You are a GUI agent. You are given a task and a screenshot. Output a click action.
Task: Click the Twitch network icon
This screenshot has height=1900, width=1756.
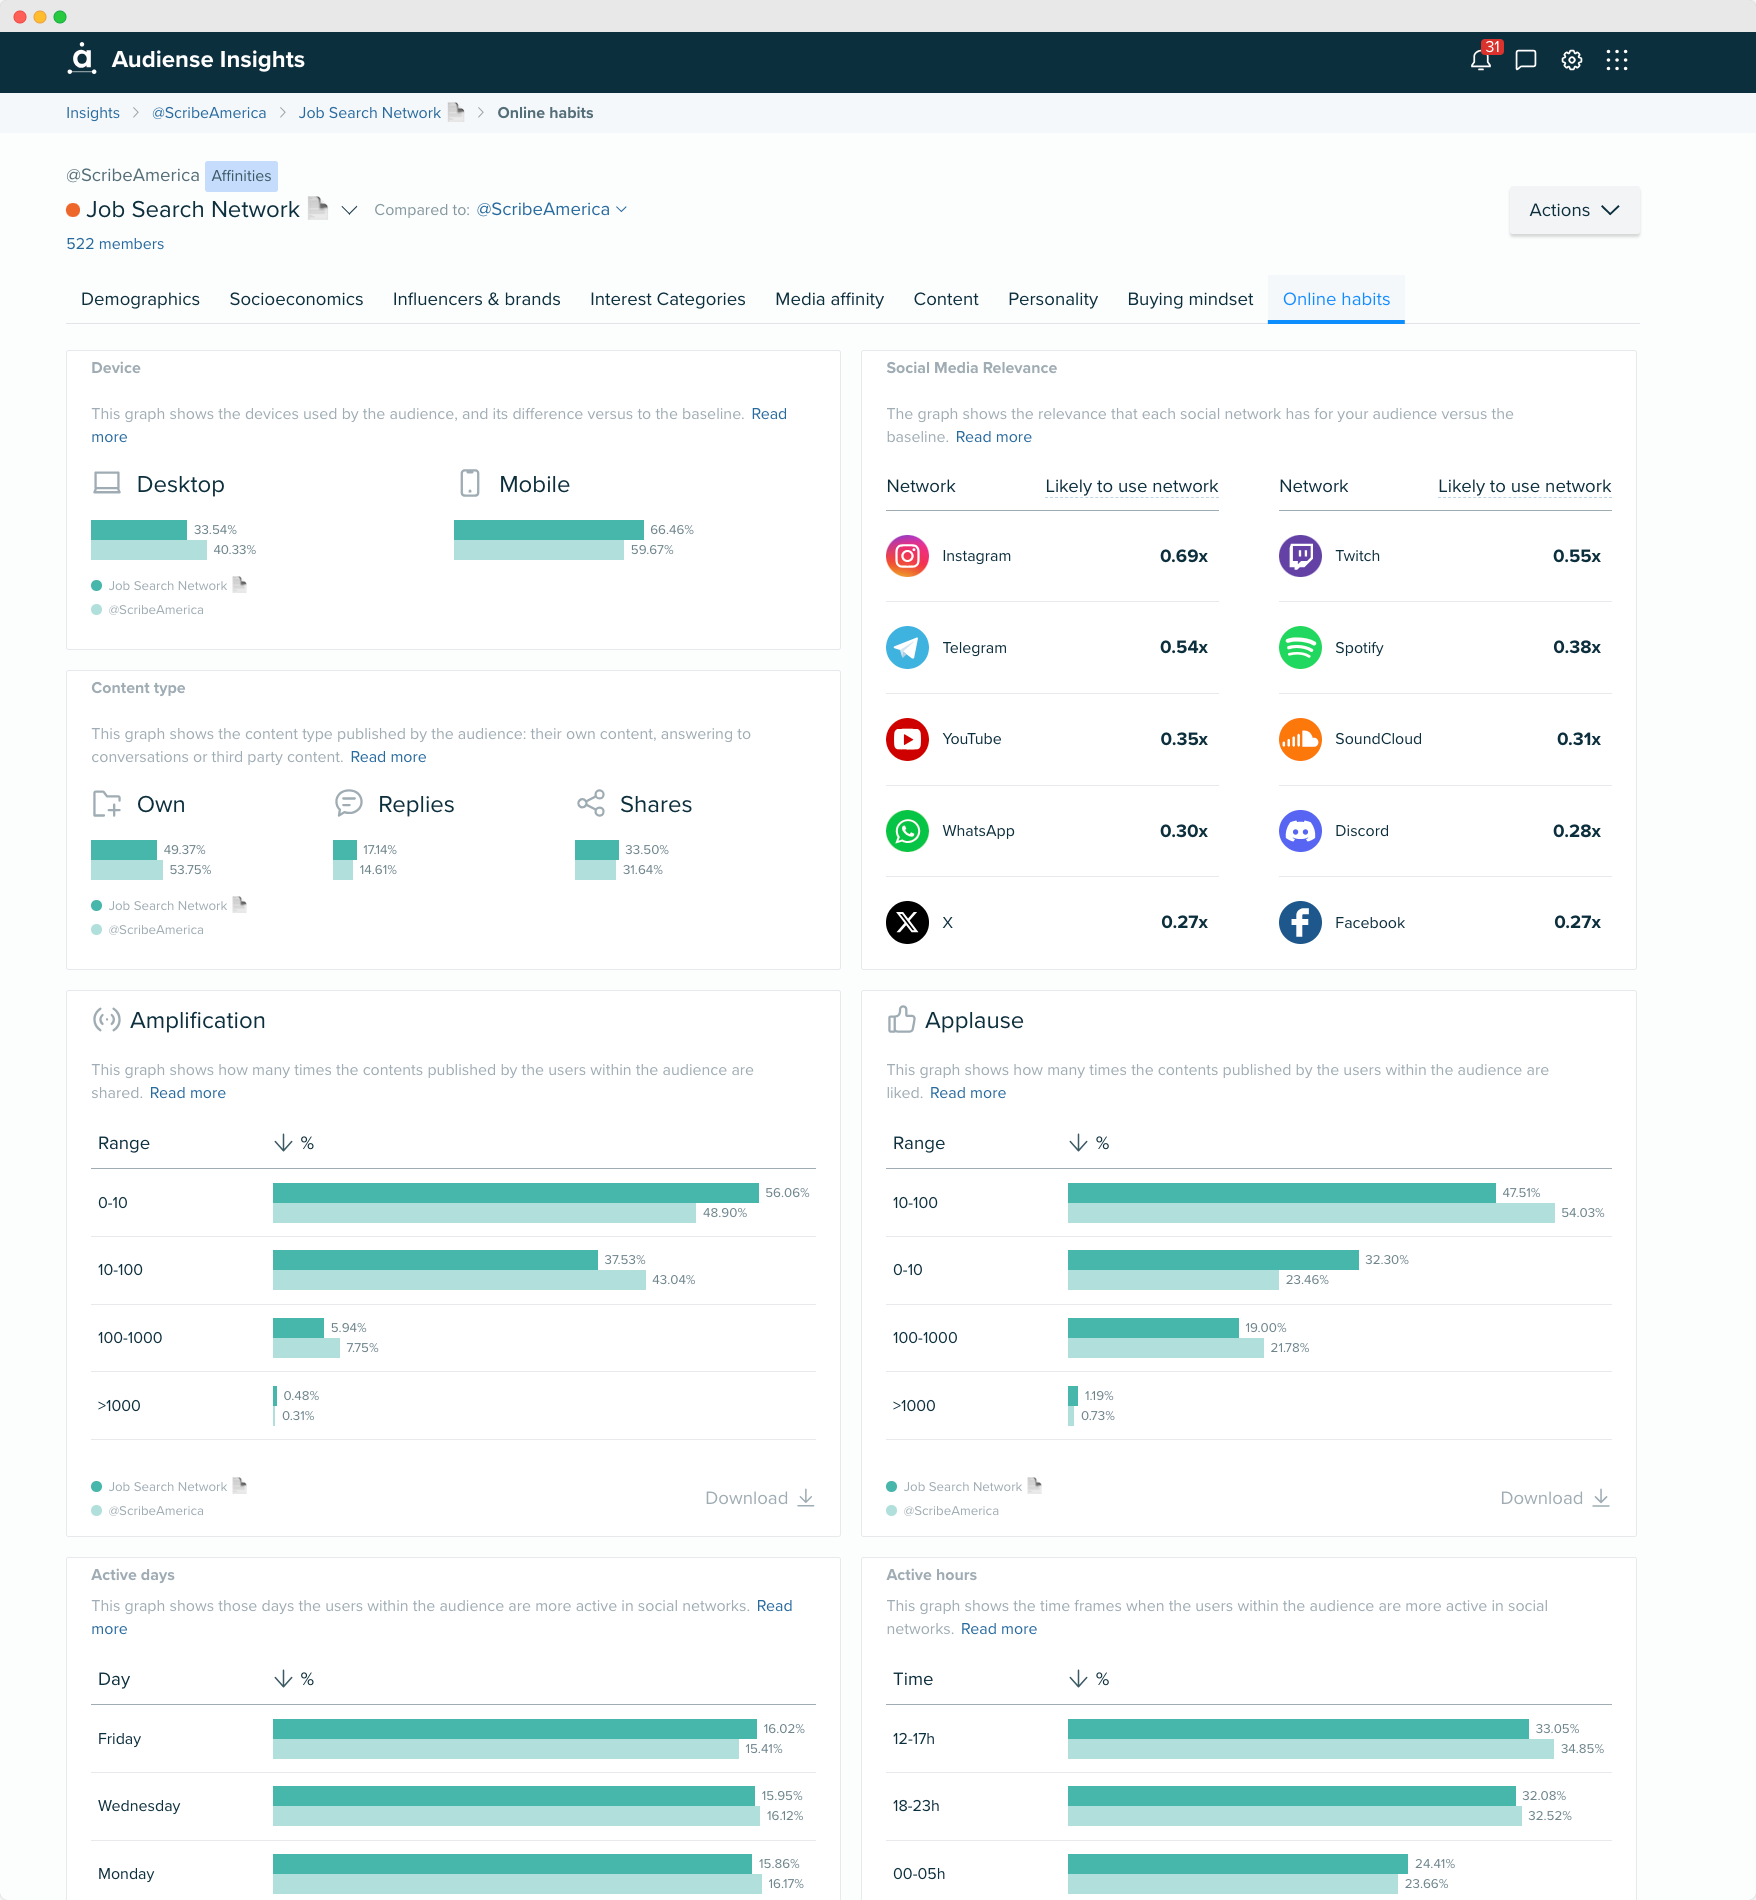[x=1300, y=556]
